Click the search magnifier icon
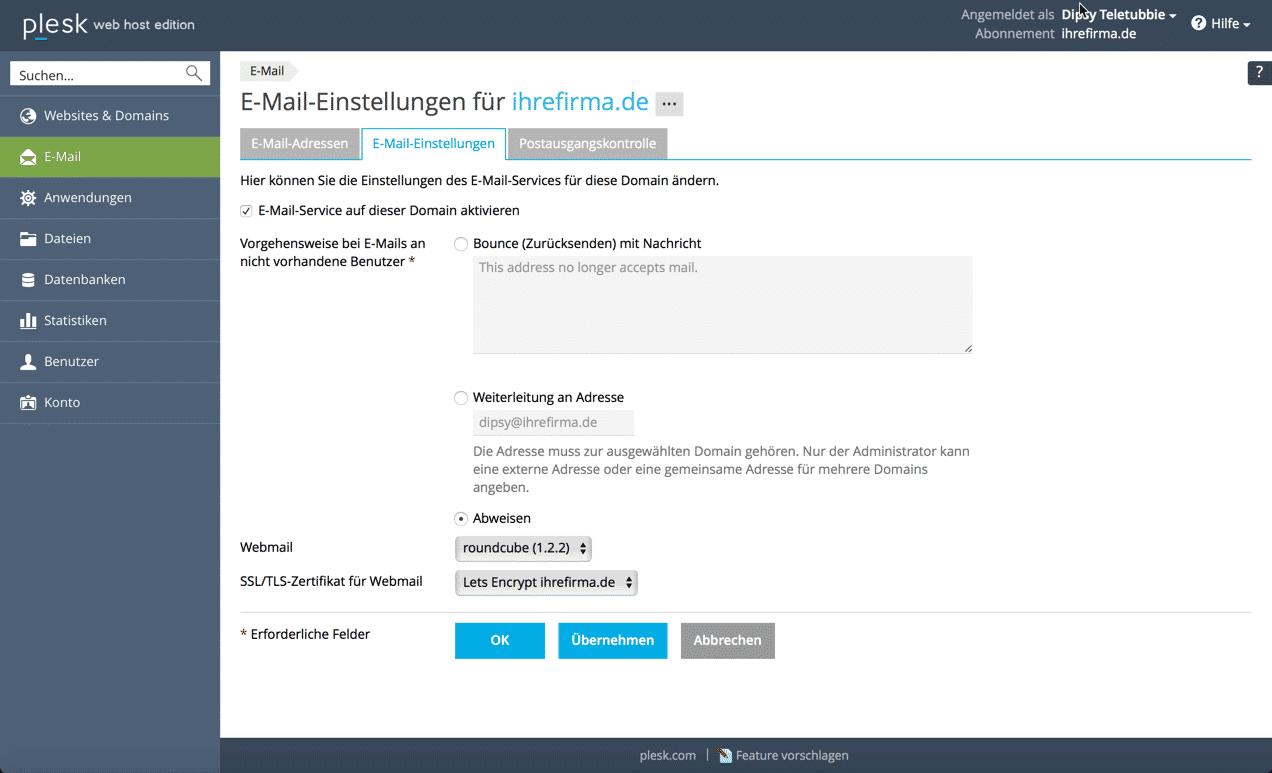Screen dimensions: 1272x773 (194, 74)
